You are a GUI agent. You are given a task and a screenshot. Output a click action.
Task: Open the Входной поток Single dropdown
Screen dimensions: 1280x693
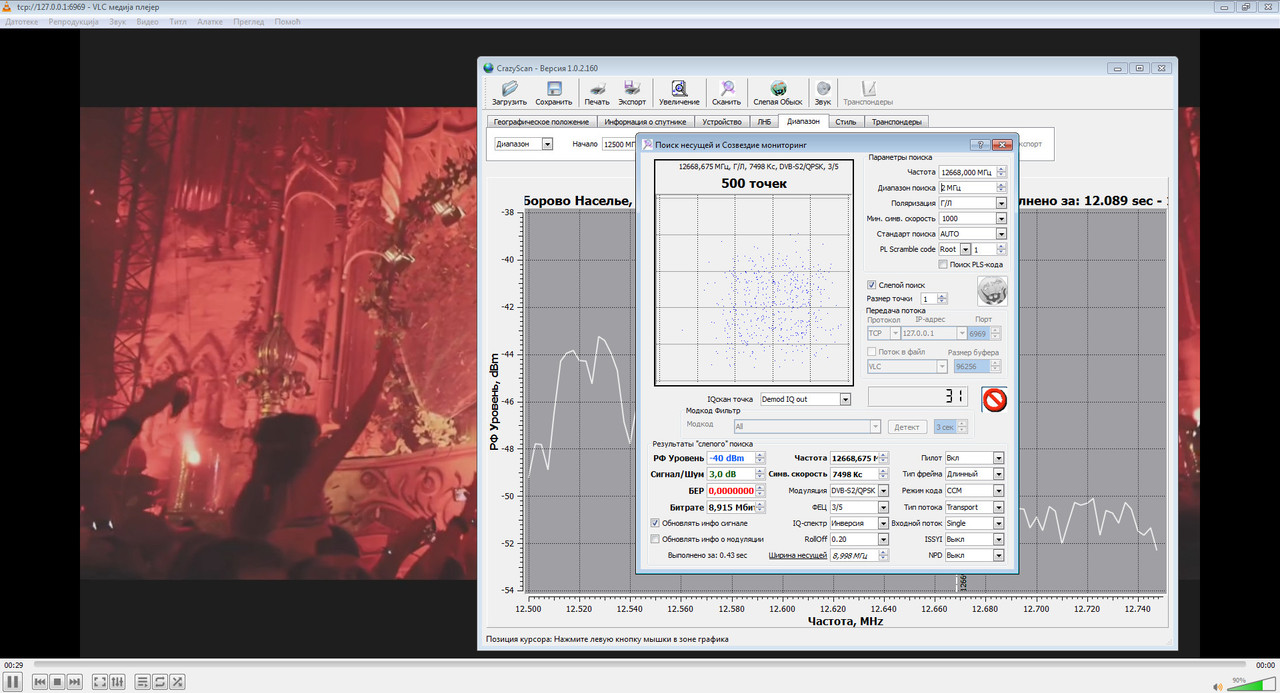click(998, 523)
